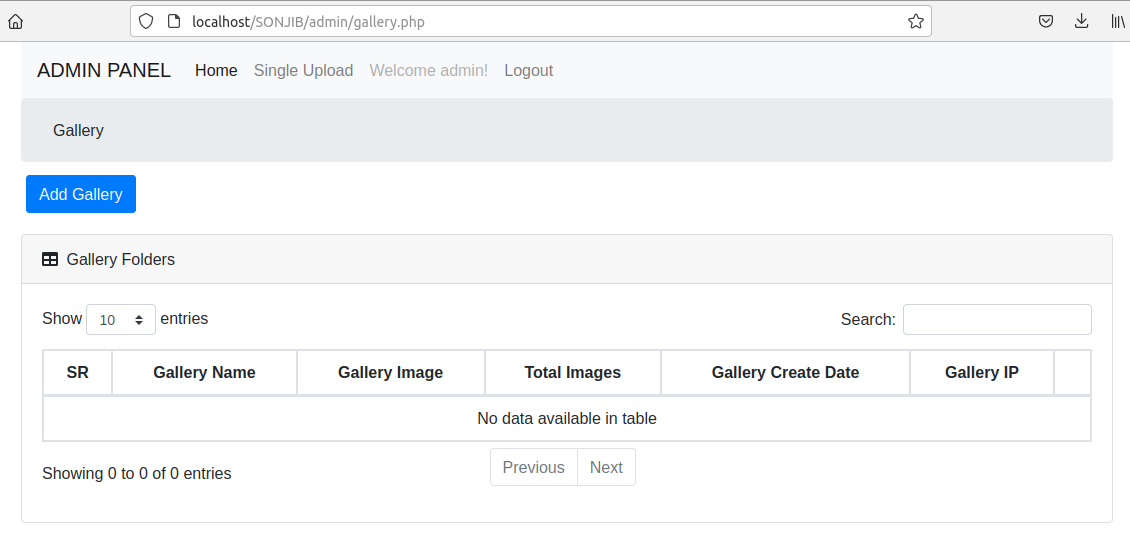Open the Pocket save icon
Viewport: 1130px width, 545px height.
tap(1046, 22)
